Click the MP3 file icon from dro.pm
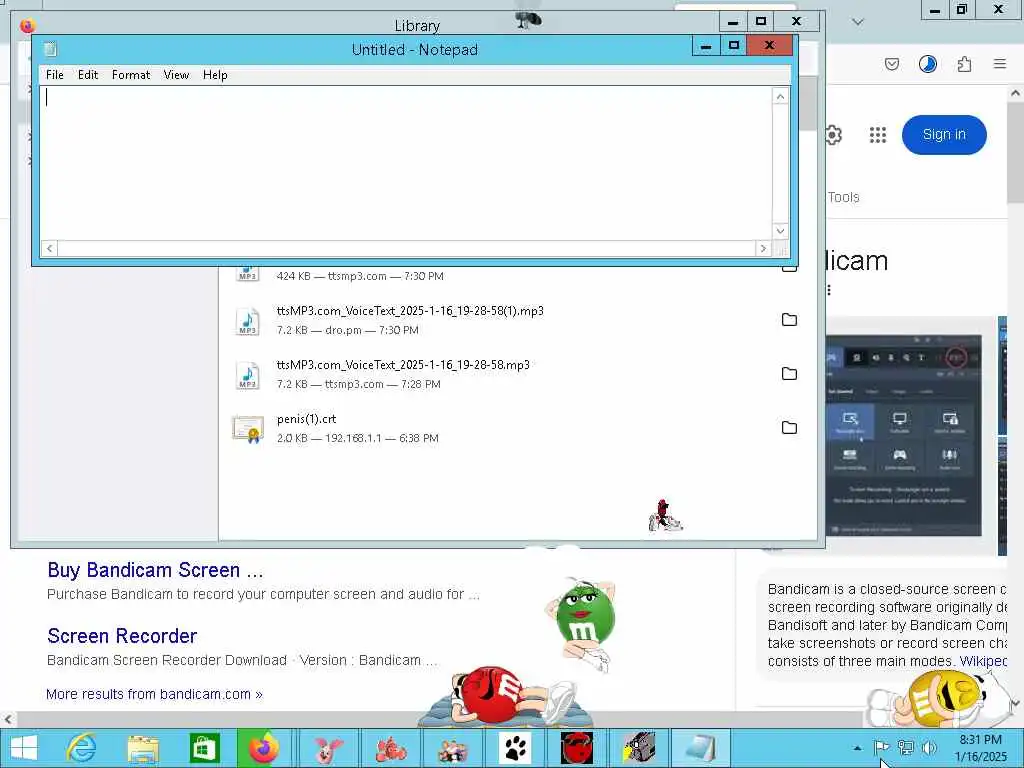Screen dimensions: 1024x768 (x=248, y=321)
